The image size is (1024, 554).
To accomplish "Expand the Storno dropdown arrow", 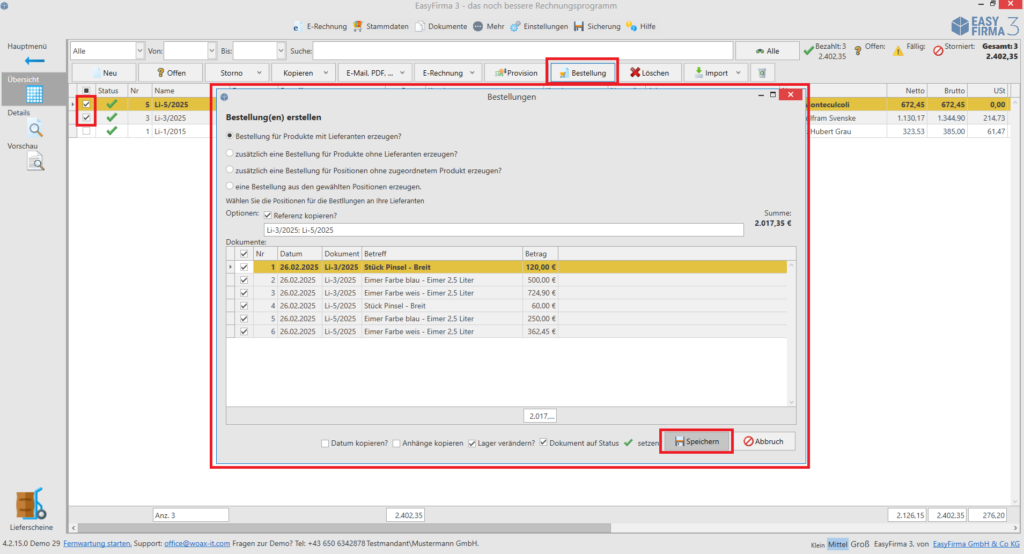I will pyautogui.click(x=259, y=73).
